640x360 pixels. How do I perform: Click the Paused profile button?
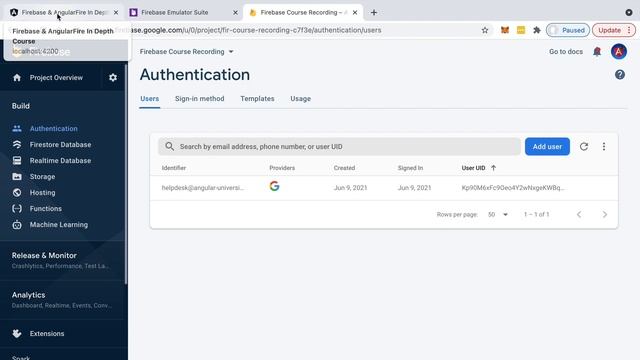coord(568,30)
